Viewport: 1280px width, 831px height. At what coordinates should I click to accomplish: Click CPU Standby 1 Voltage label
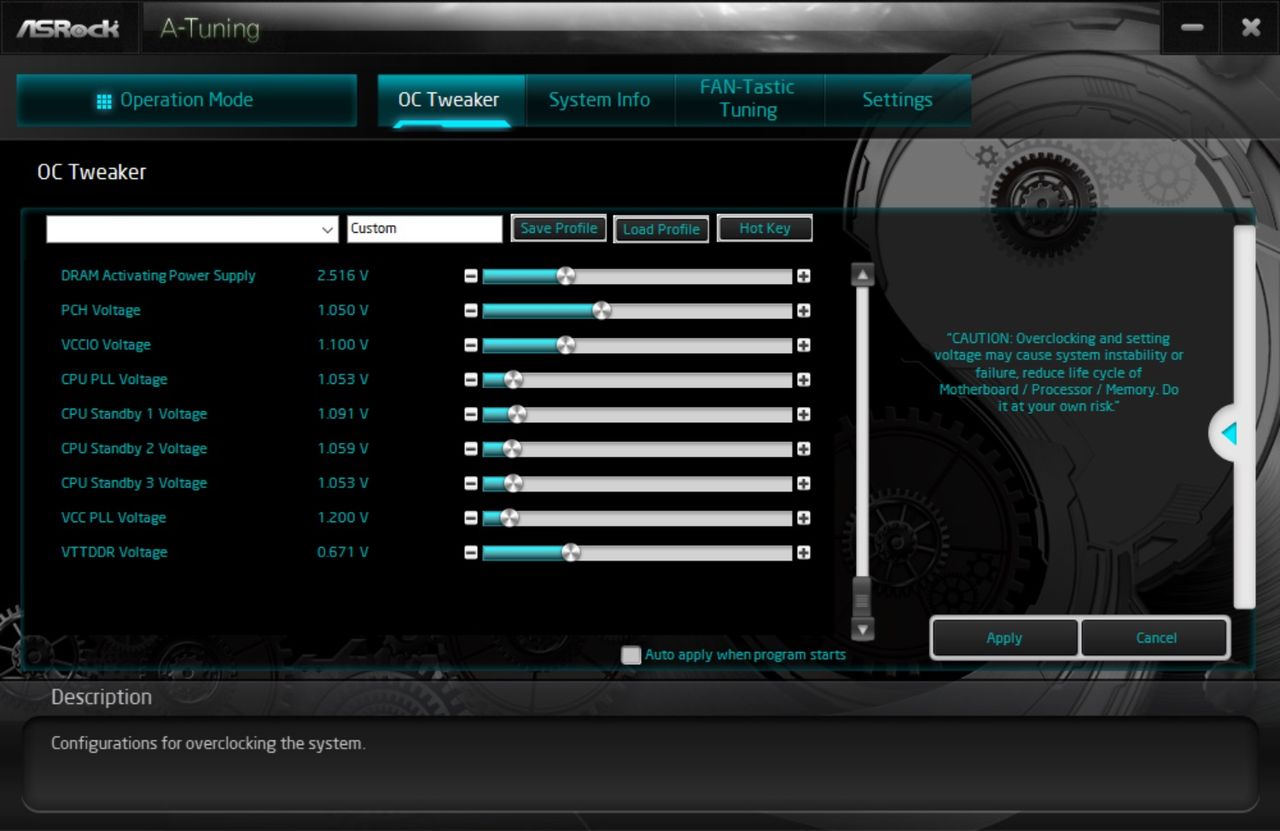tap(134, 414)
